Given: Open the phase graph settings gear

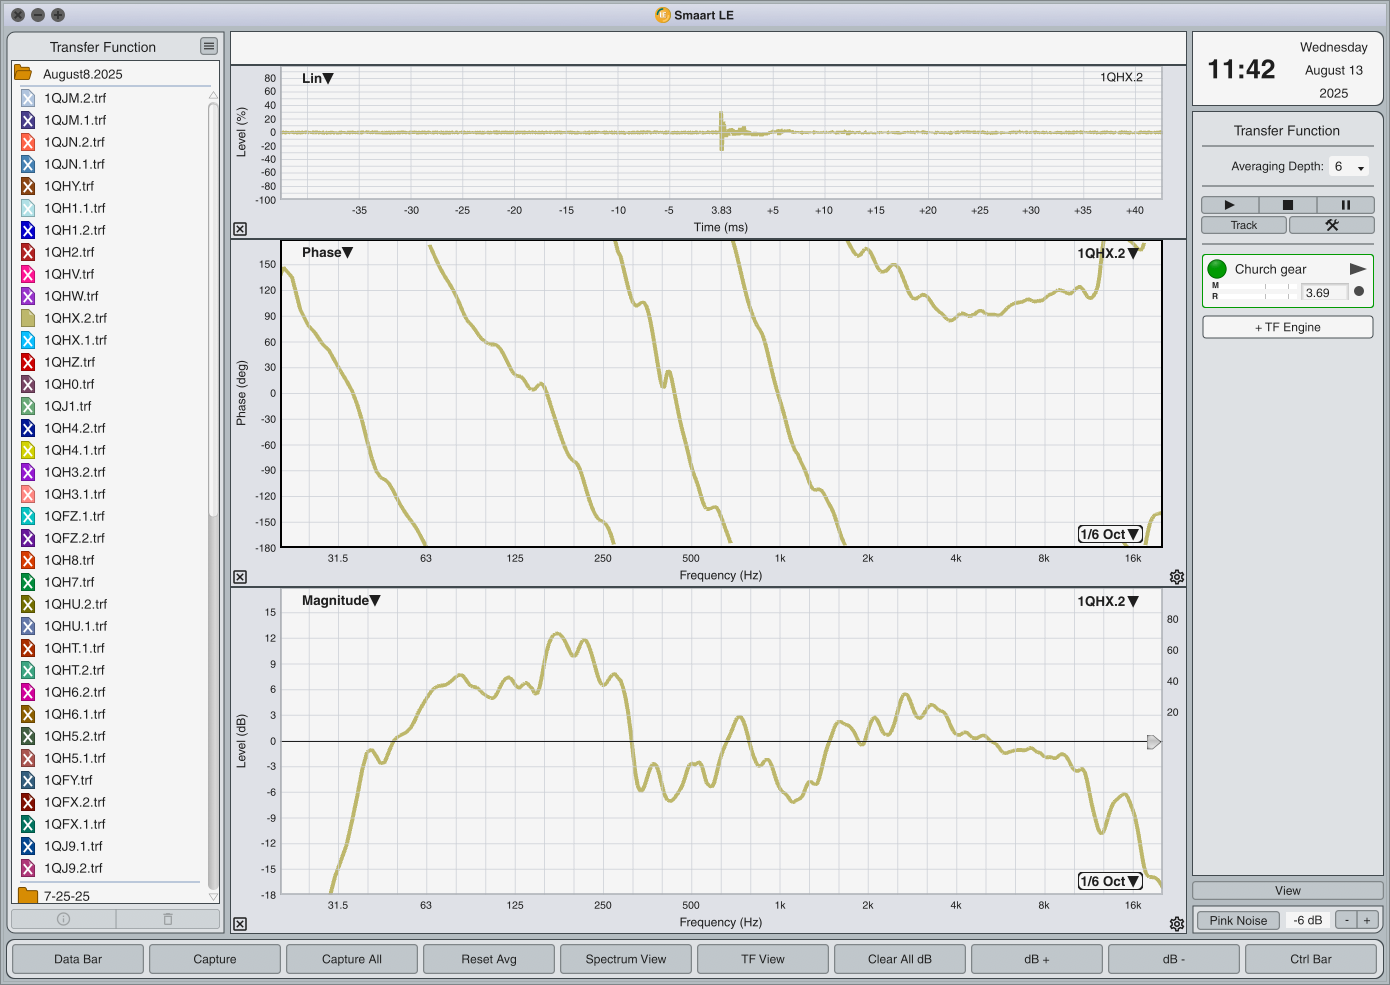Looking at the screenshot, I should click(x=1177, y=577).
